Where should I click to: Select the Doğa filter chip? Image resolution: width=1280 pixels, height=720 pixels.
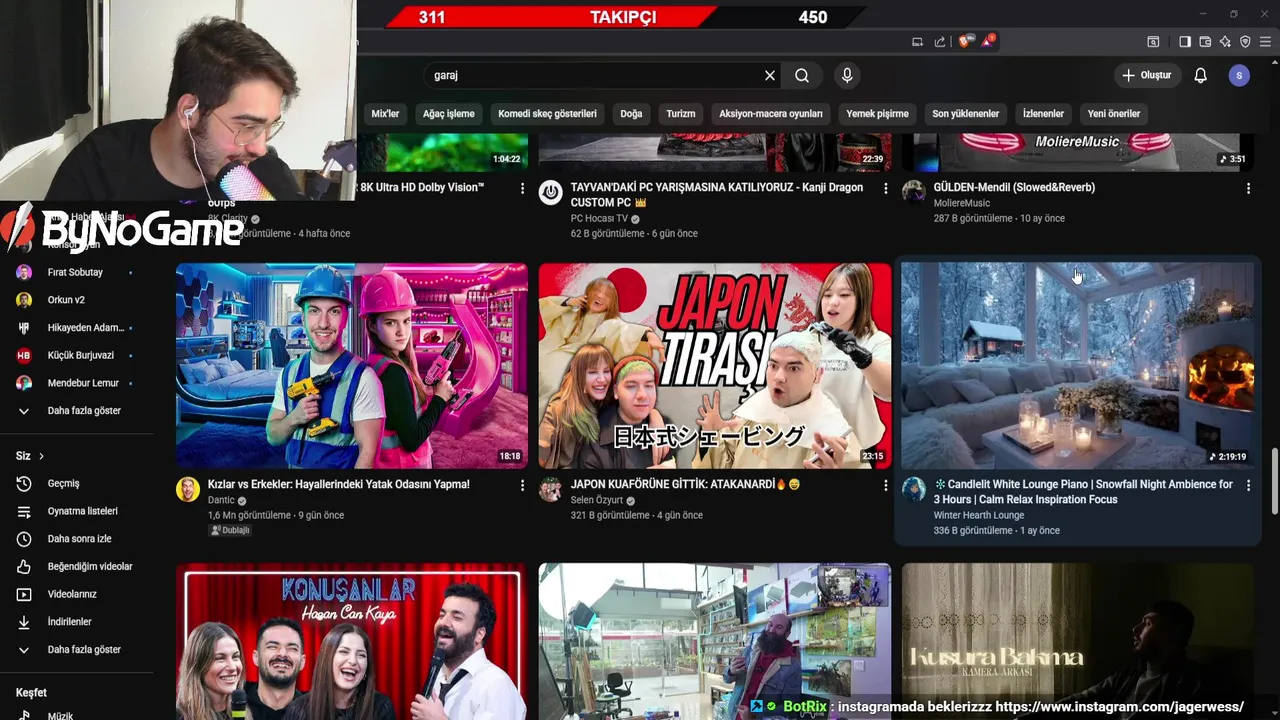[x=631, y=114]
